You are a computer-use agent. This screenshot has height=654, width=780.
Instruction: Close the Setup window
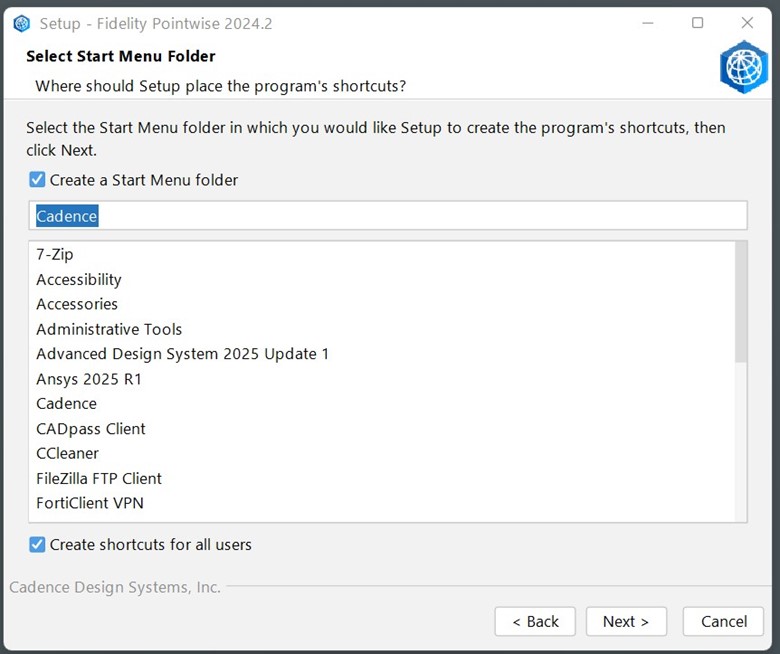[x=747, y=23]
